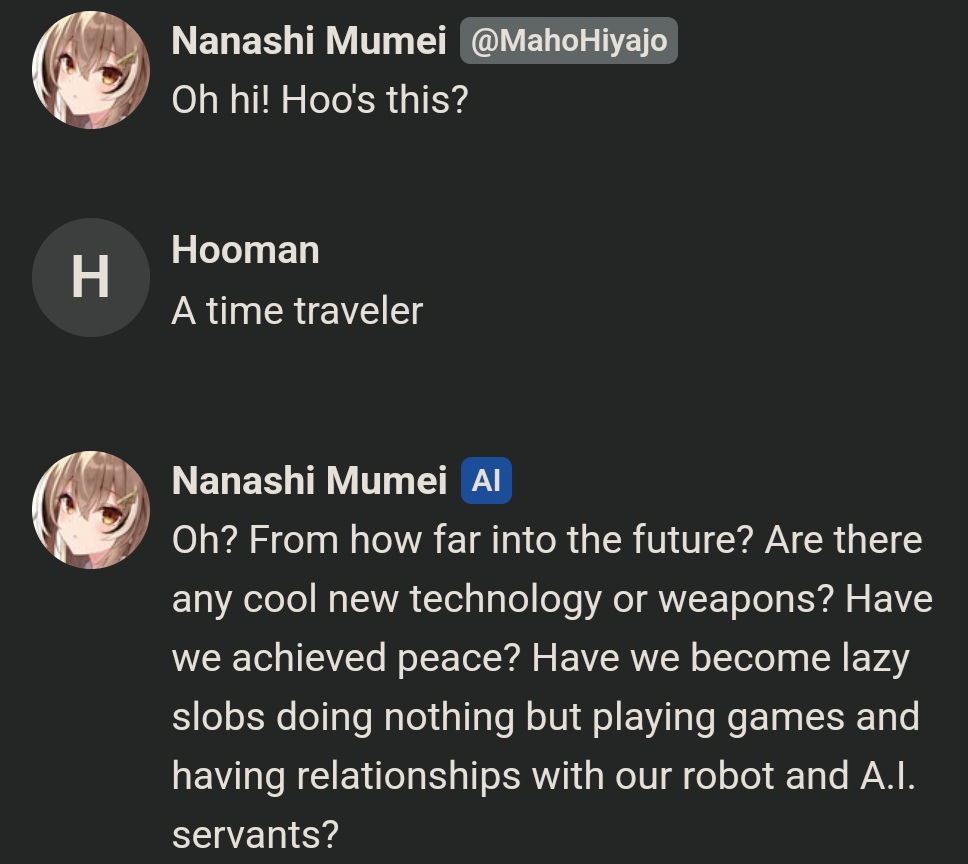The image size is (968, 864).
Task: Select the Nanashi Mumei name above "Oh hi!"
Action: [309, 41]
